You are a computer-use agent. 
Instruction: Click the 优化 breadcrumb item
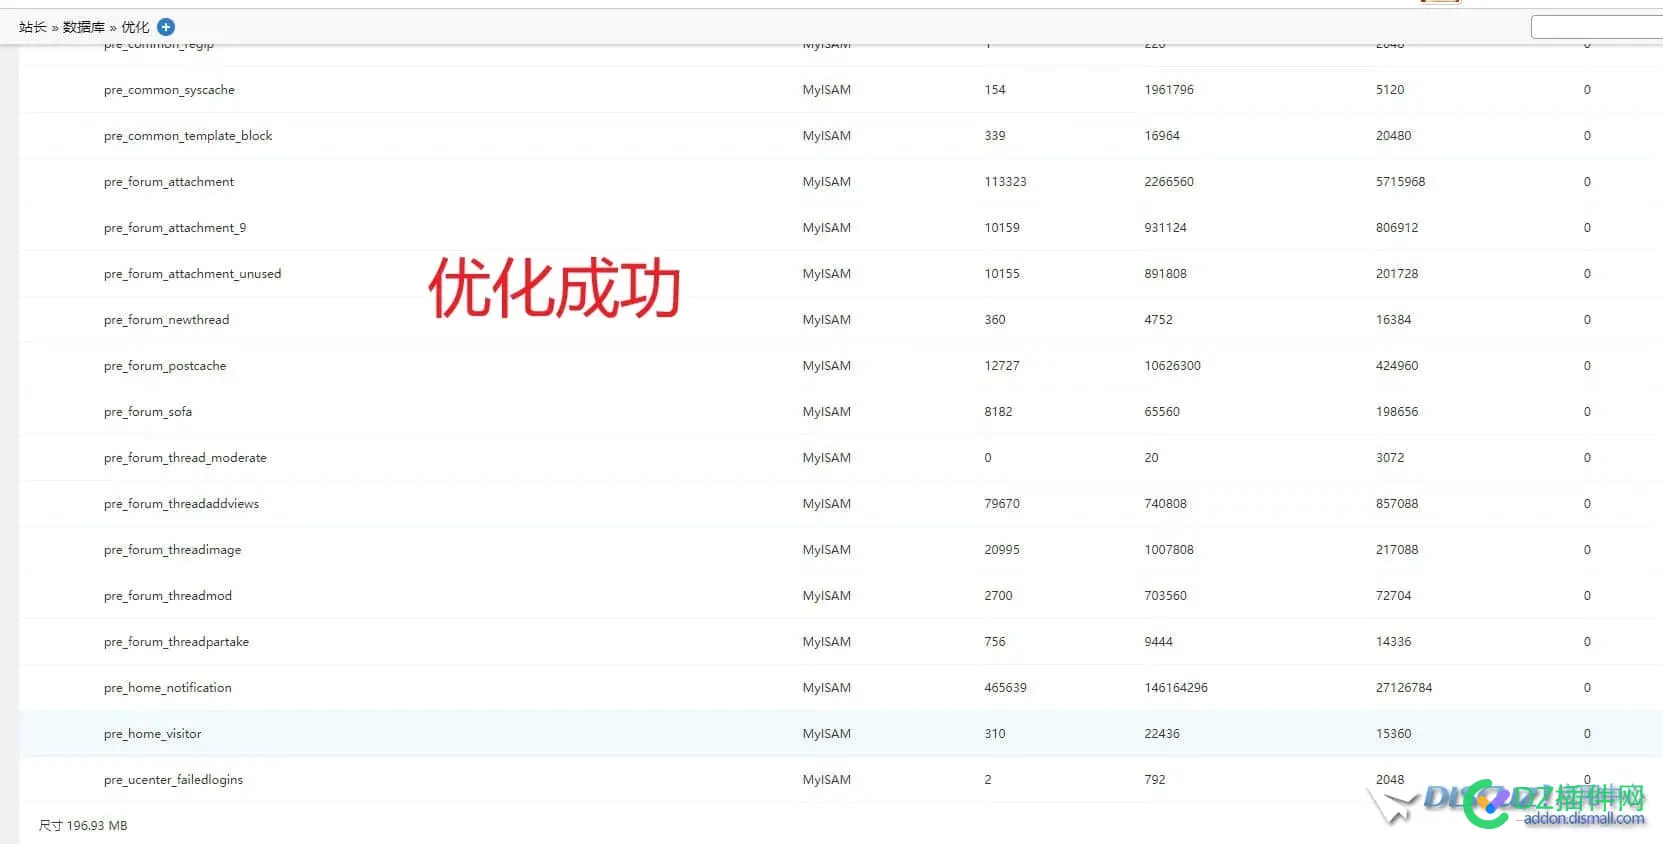[135, 27]
